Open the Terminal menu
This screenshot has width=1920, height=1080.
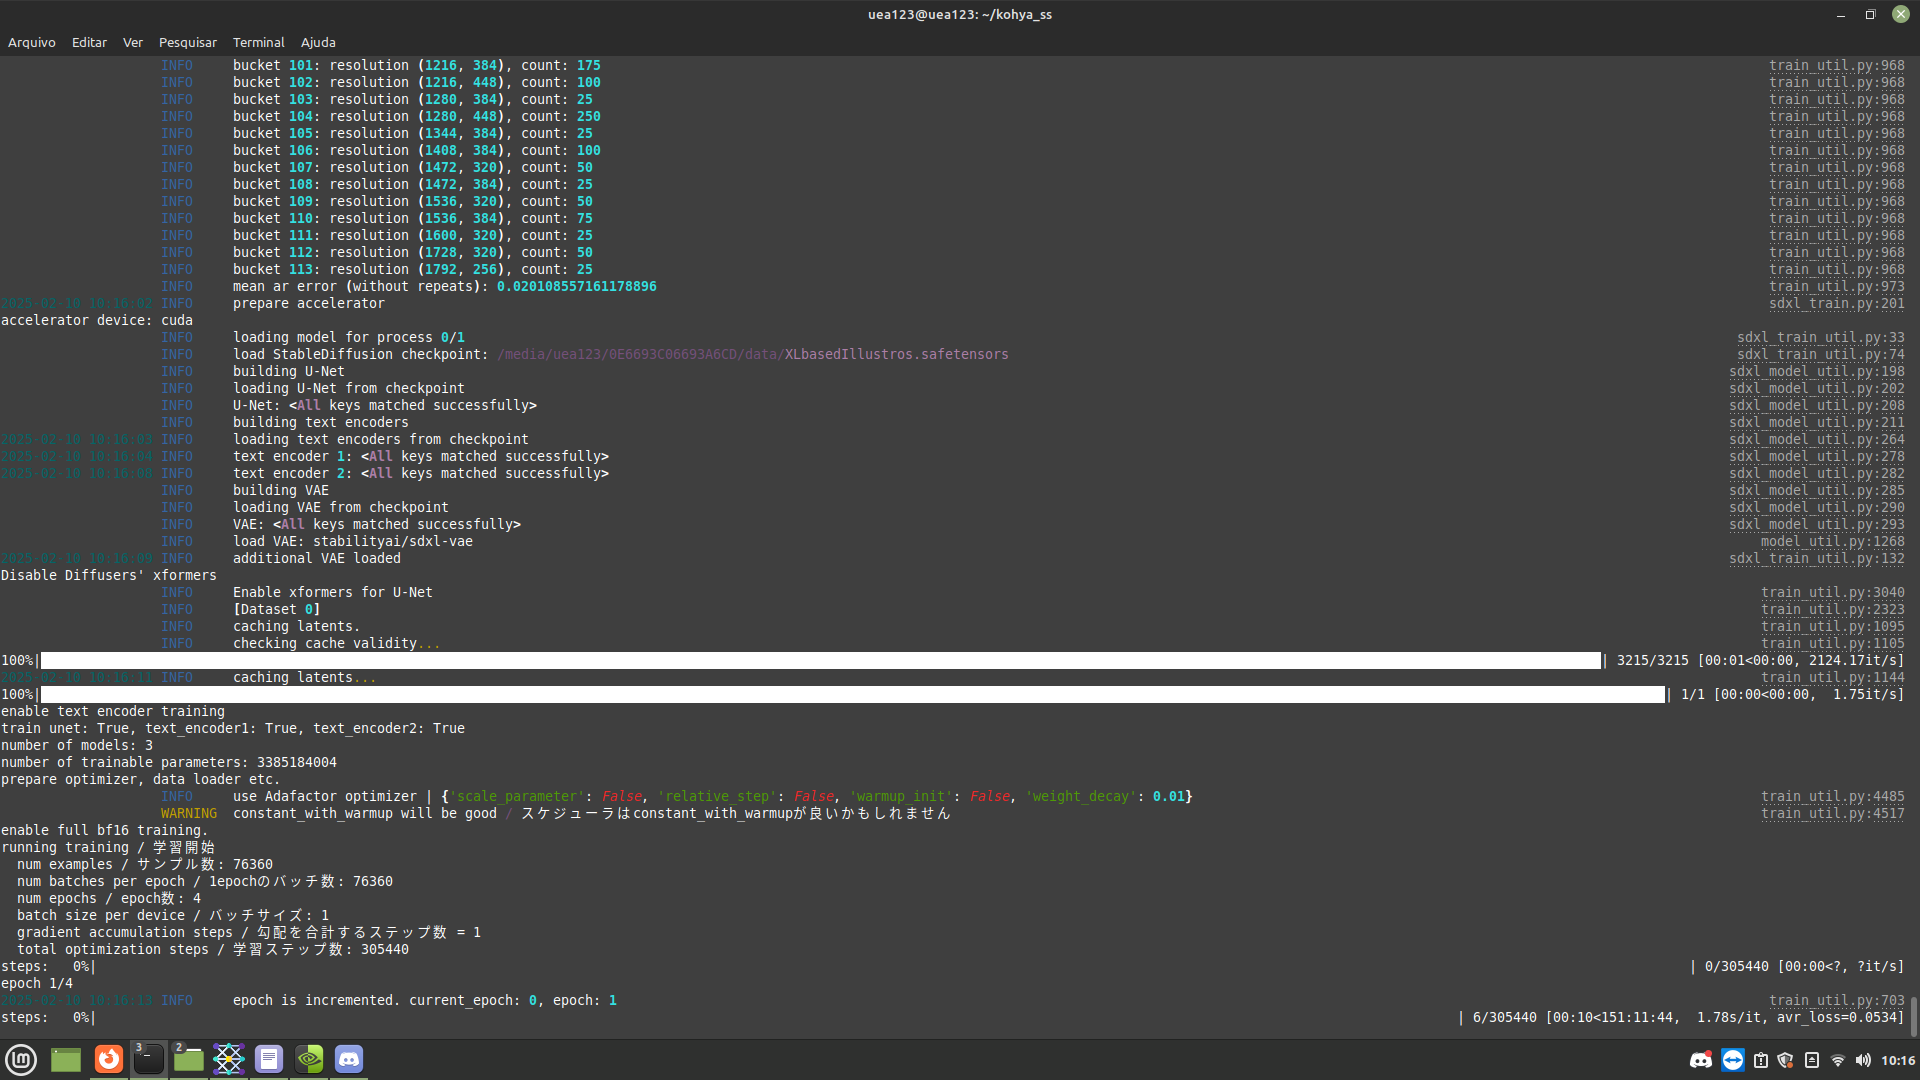tap(258, 42)
